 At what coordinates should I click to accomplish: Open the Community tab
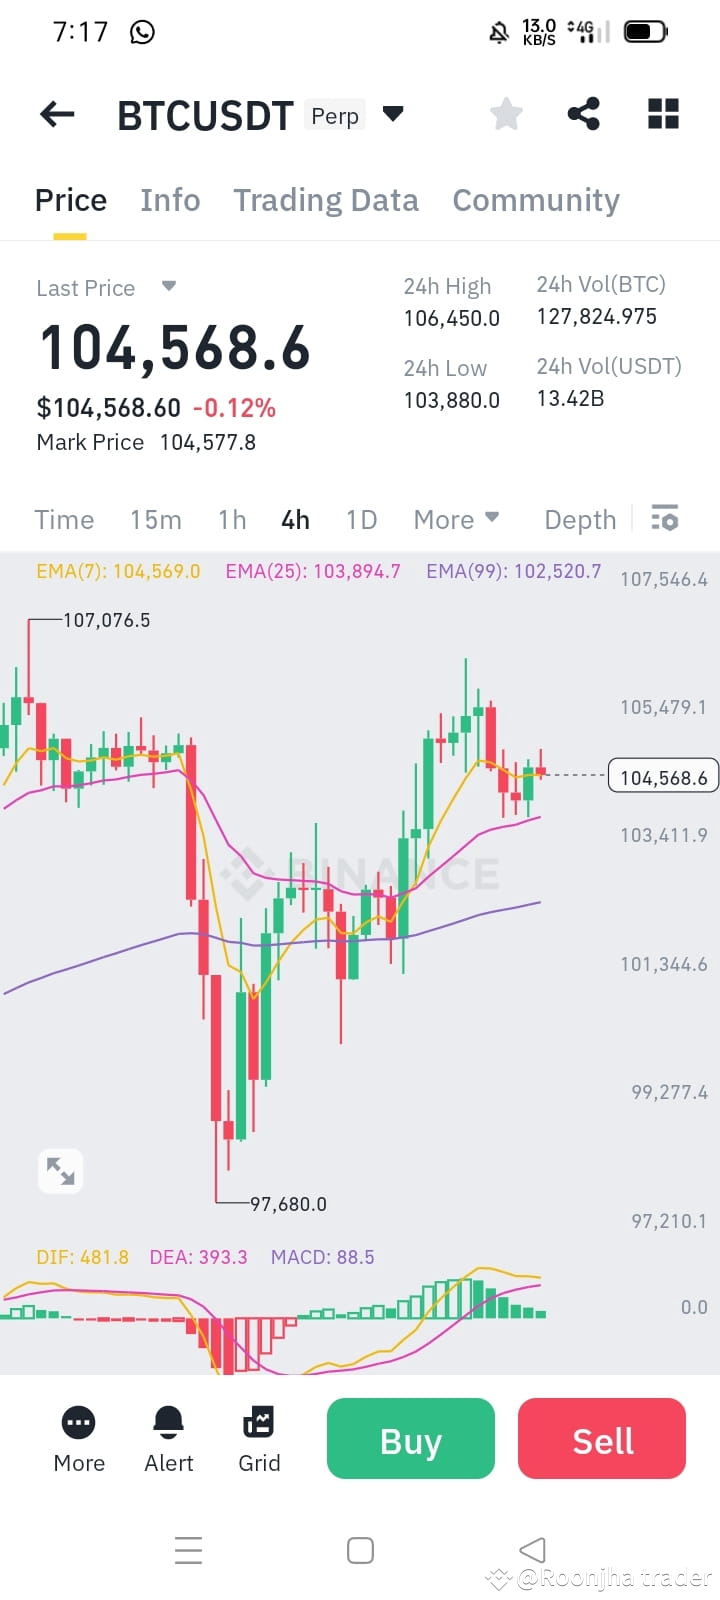[x=535, y=200]
